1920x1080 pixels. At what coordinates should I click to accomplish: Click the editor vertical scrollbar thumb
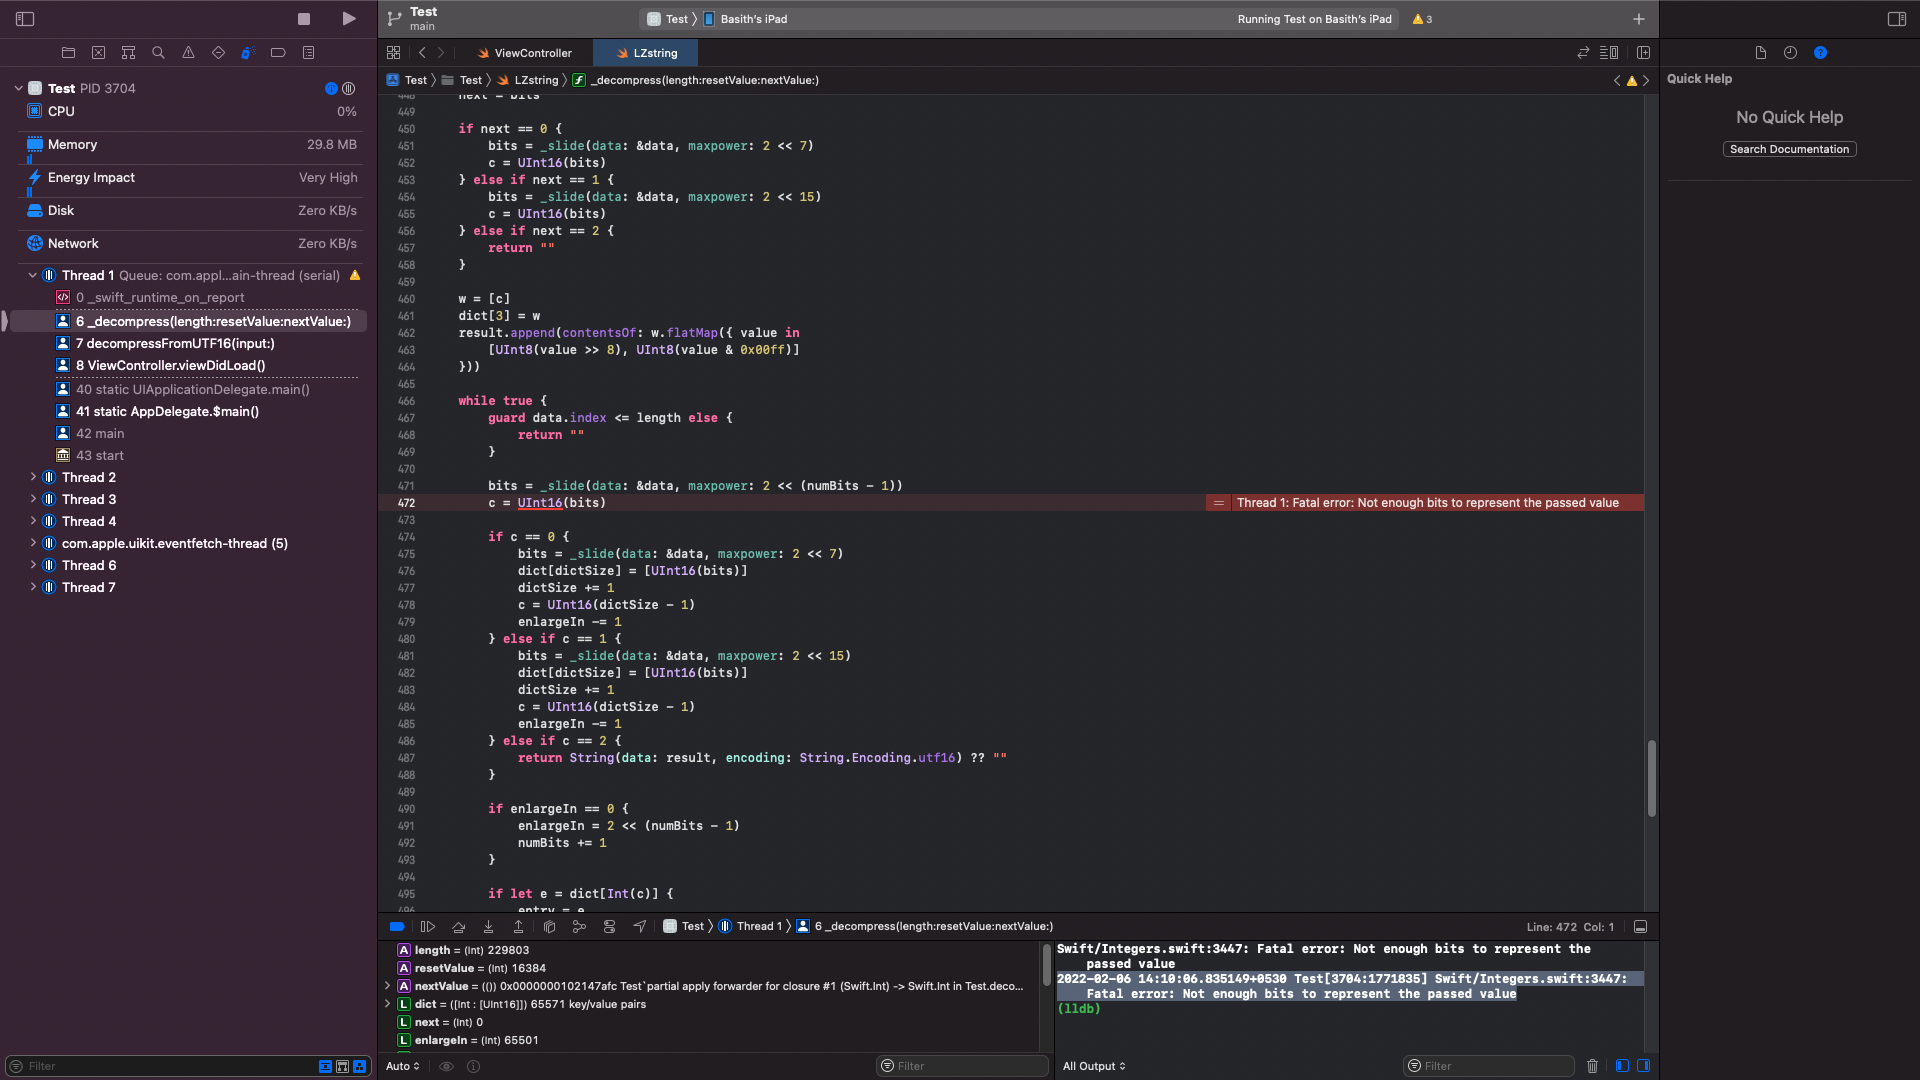tap(1651, 778)
